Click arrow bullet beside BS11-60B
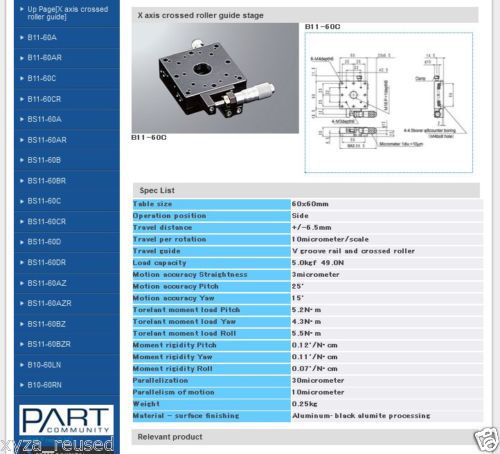The height and width of the screenshot is (454, 500). click(22, 160)
